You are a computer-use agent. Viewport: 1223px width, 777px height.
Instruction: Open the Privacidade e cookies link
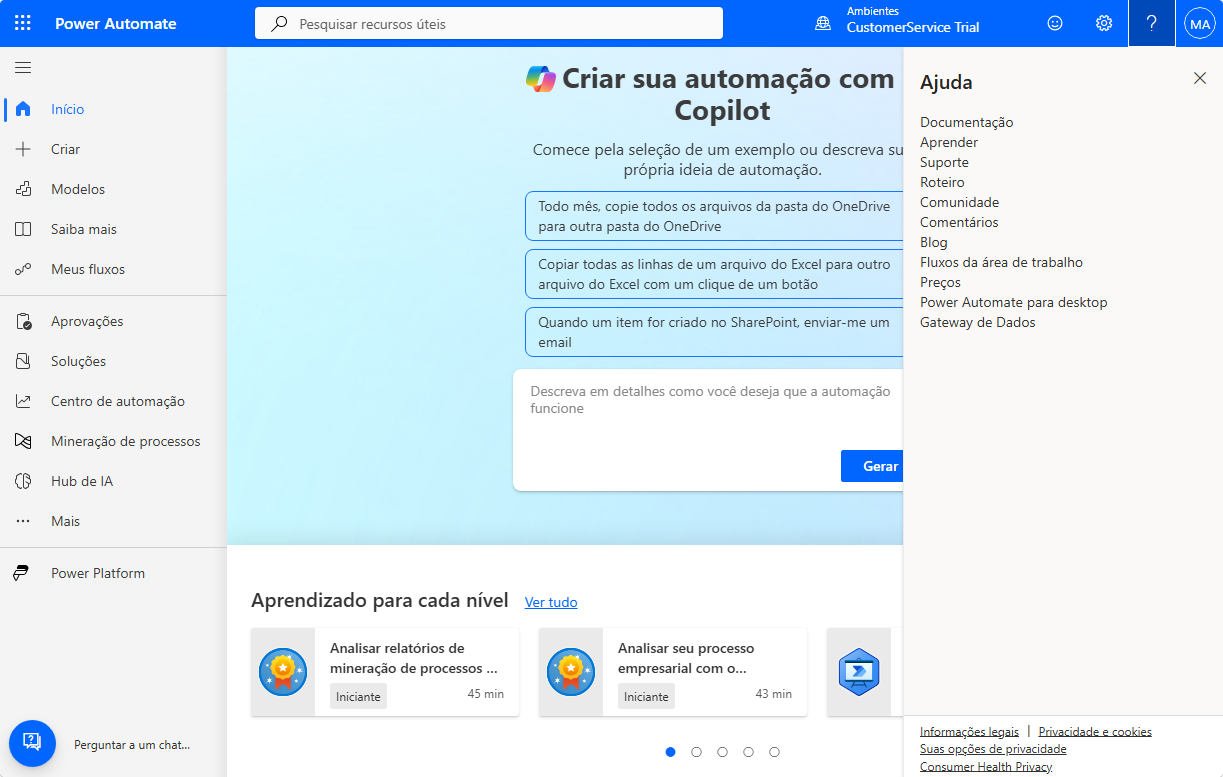click(x=1095, y=732)
